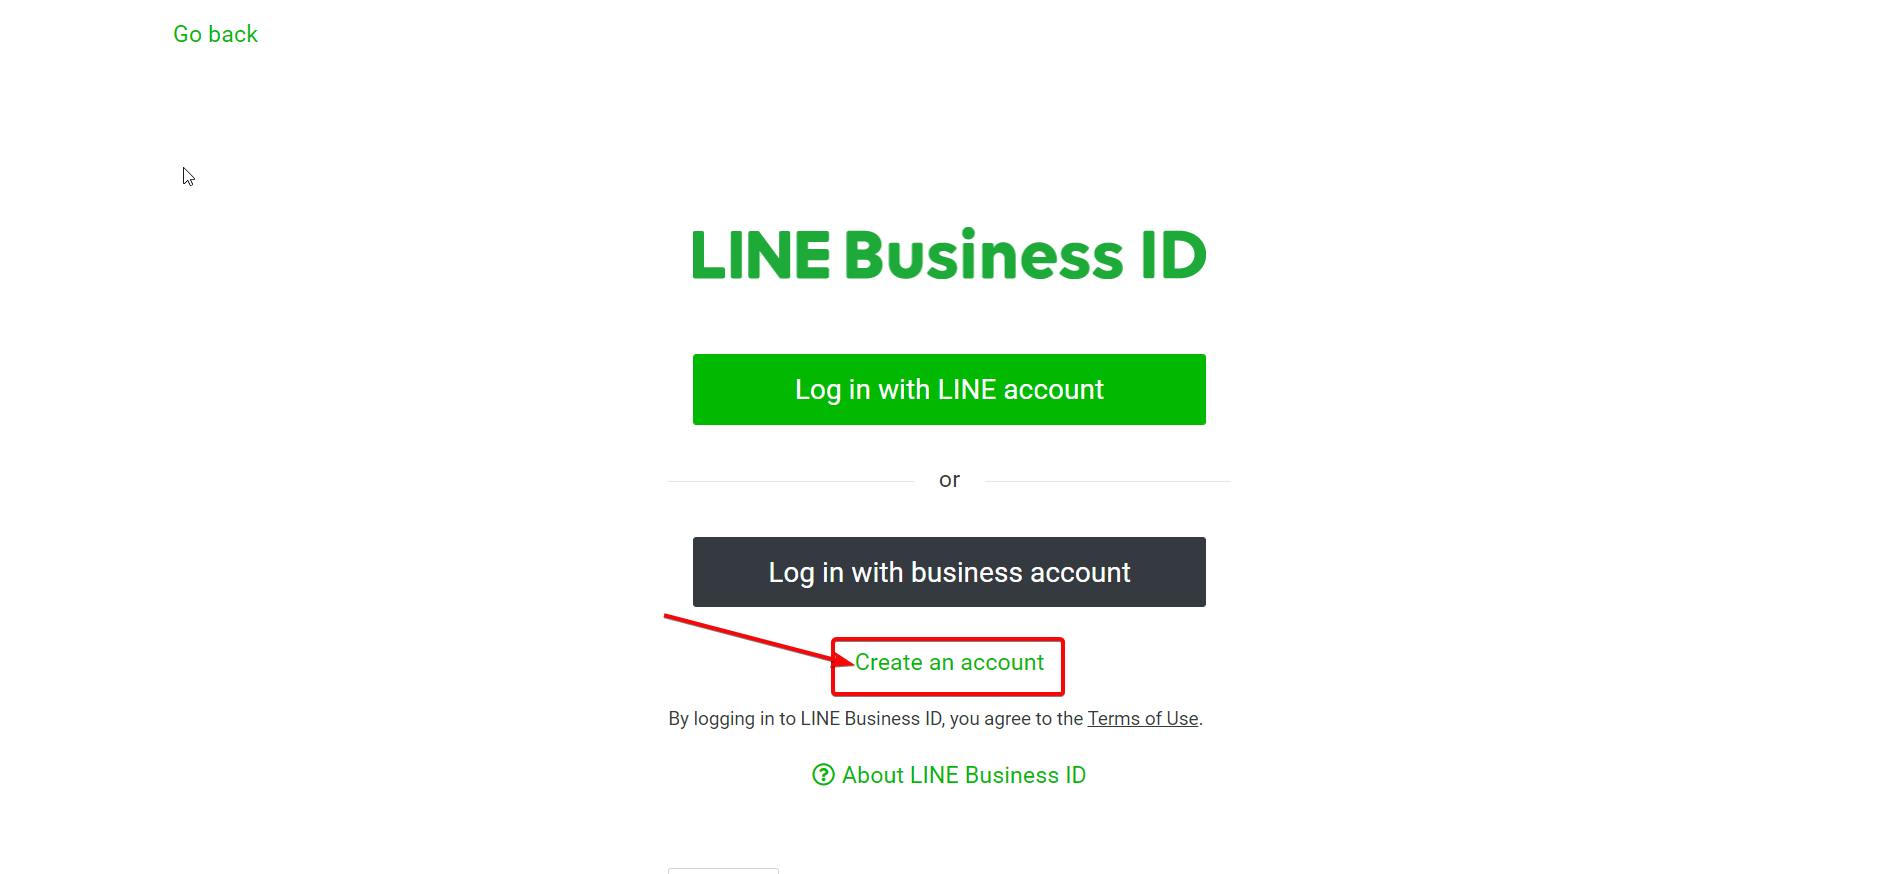This screenshot has height=874, width=1898.
Task: Read the Terms of Use
Action: point(1143,718)
